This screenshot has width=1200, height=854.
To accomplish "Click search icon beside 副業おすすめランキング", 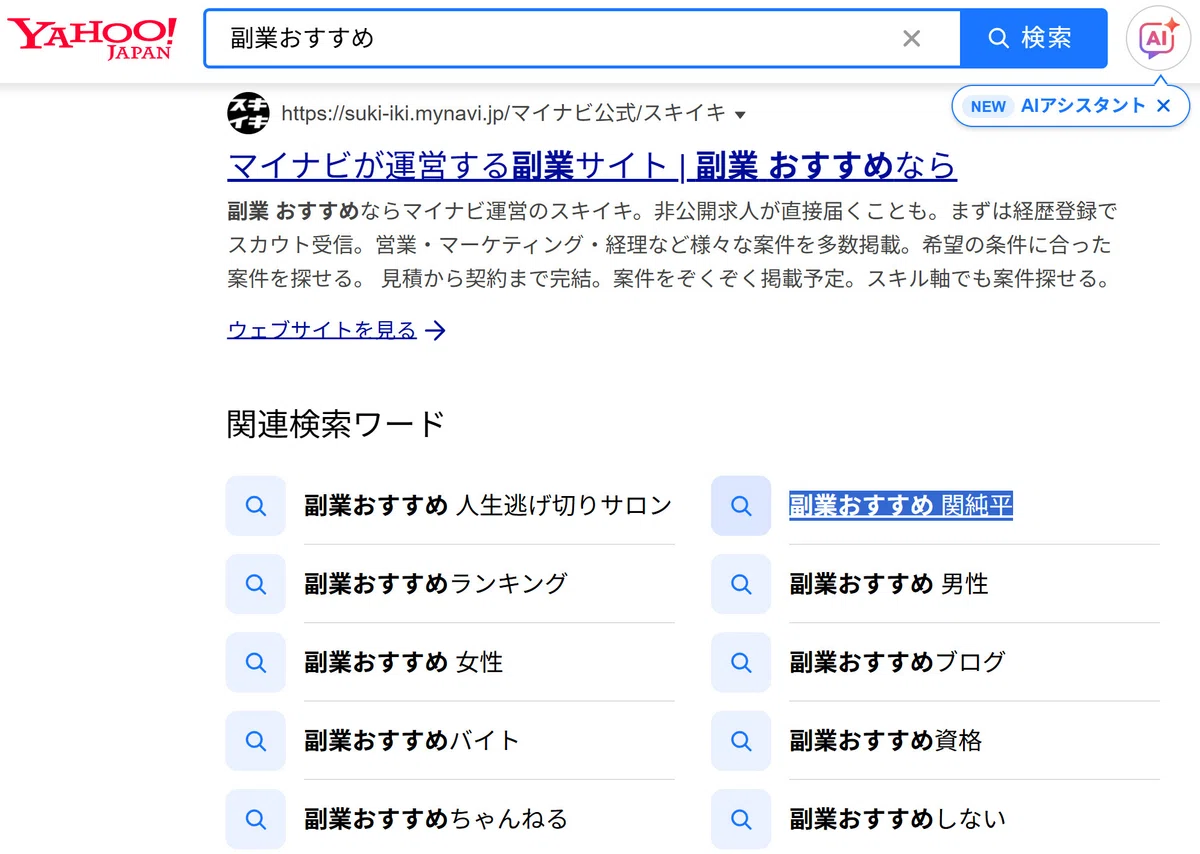I will [256, 584].
